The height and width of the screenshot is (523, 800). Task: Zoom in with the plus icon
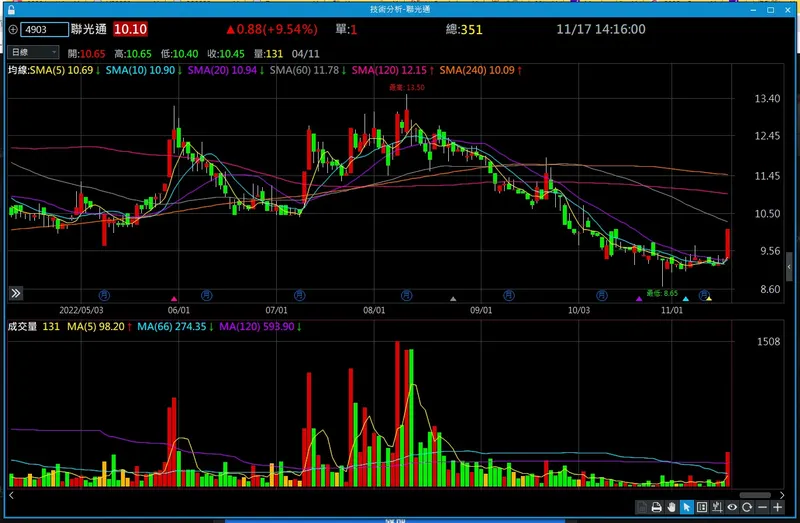coord(778,507)
